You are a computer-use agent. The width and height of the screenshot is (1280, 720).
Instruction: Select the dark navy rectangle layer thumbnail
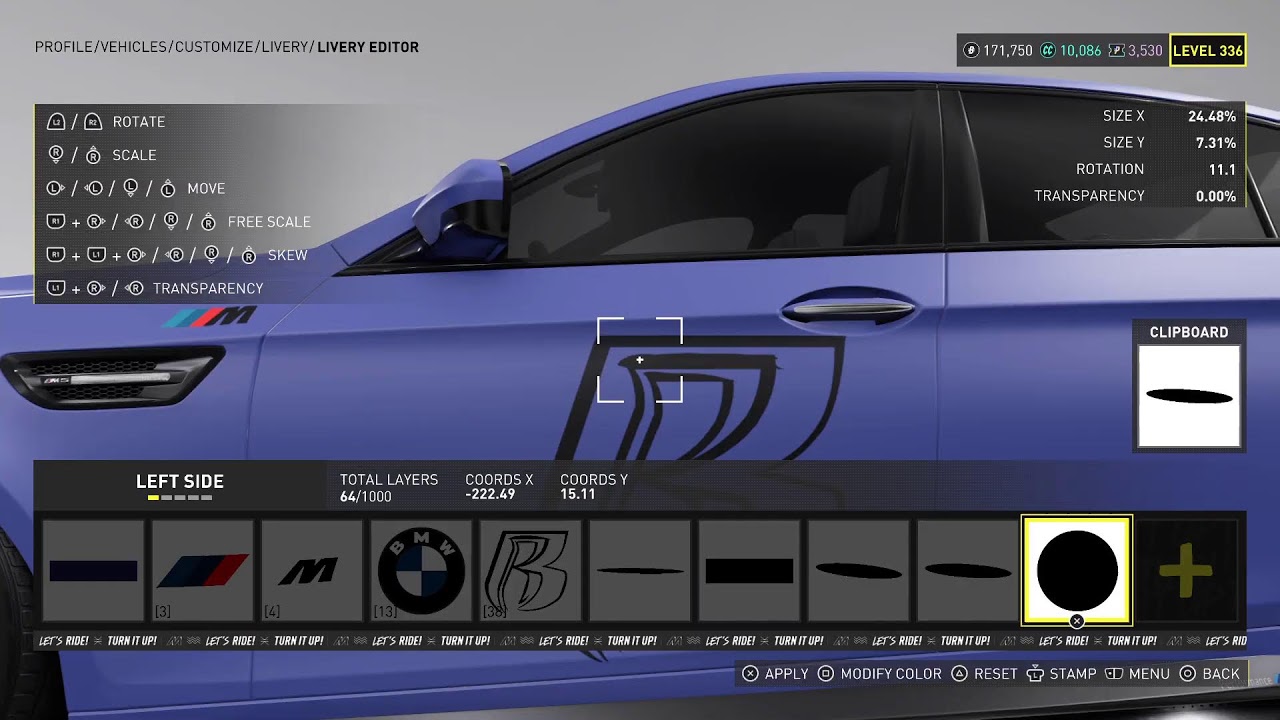(x=93, y=571)
